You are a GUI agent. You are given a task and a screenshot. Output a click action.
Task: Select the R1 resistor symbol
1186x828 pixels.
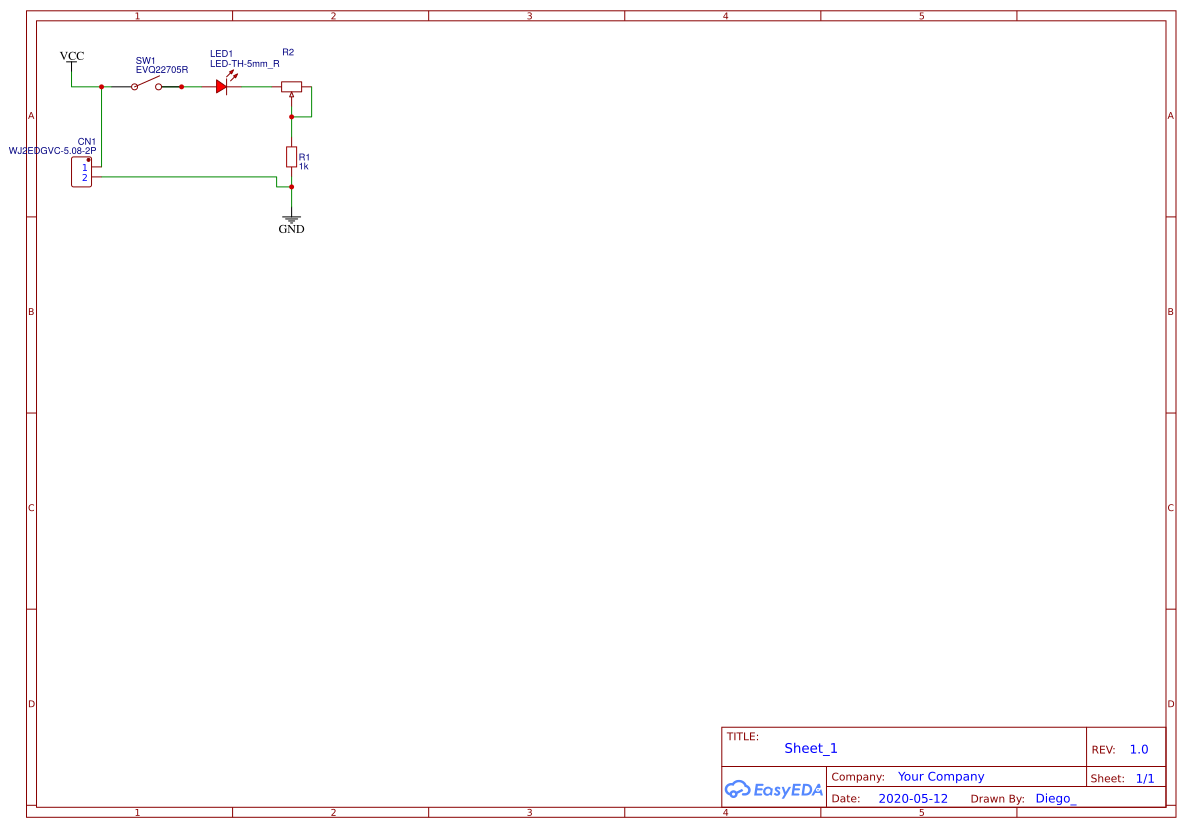(x=291, y=157)
